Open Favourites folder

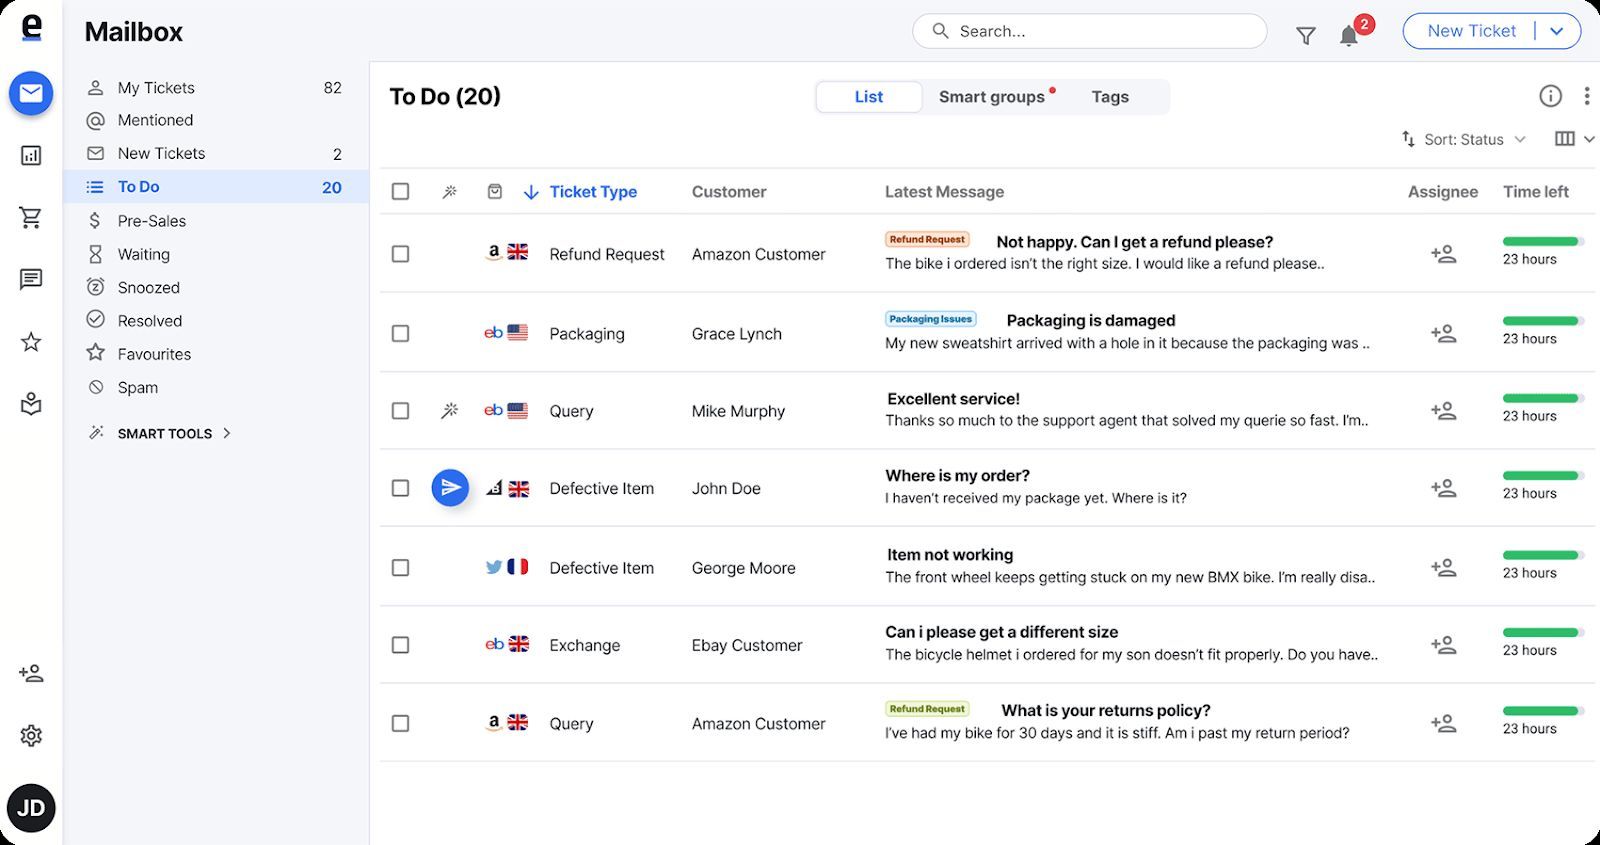pyautogui.click(x=215, y=354)
